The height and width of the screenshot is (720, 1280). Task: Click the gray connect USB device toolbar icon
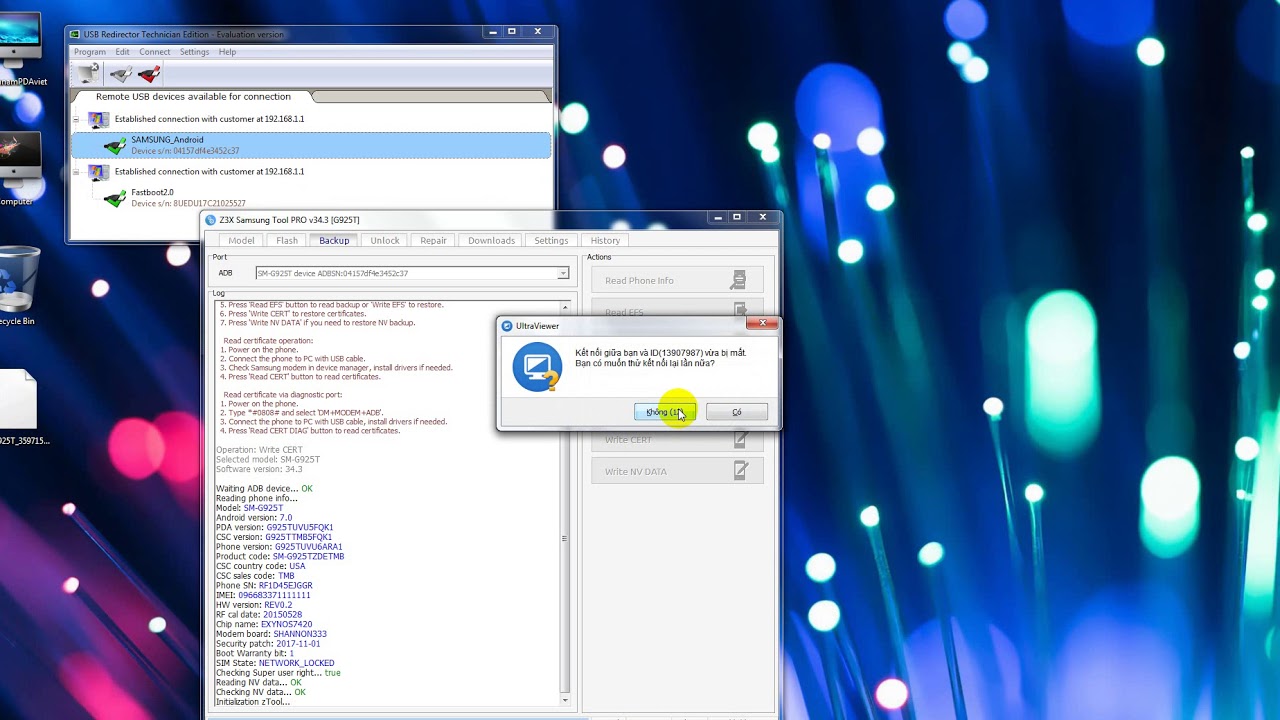pyautogui.click(x=121, y=74)
